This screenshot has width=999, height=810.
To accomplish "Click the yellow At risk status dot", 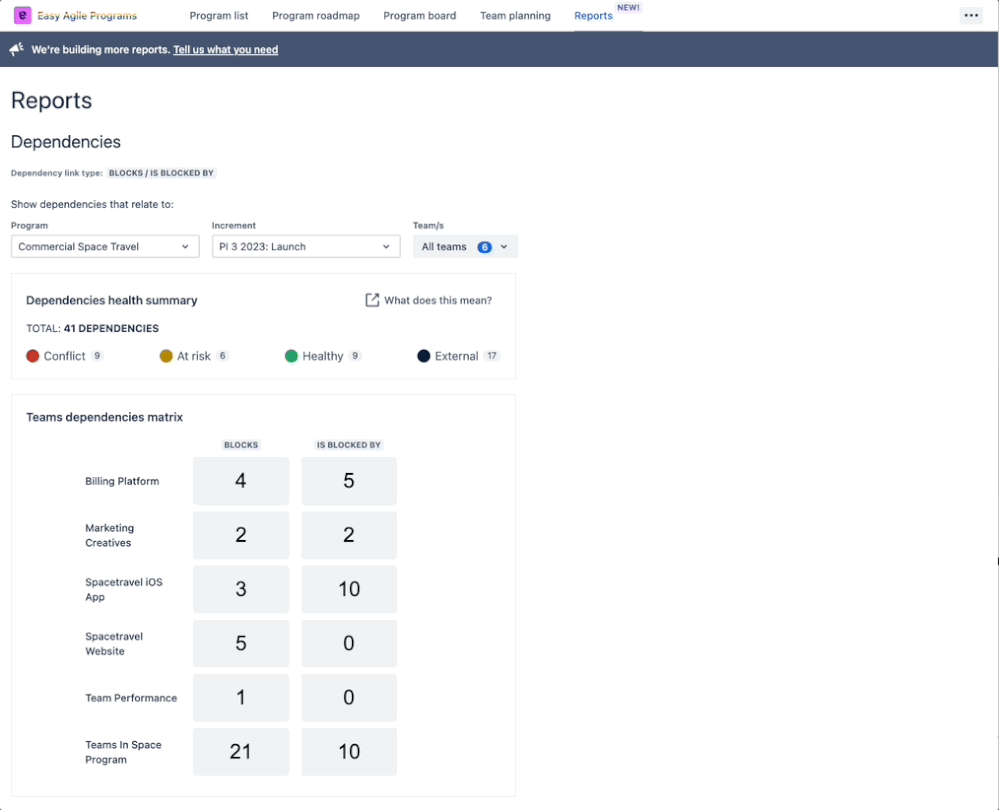I will pos(168,355).
